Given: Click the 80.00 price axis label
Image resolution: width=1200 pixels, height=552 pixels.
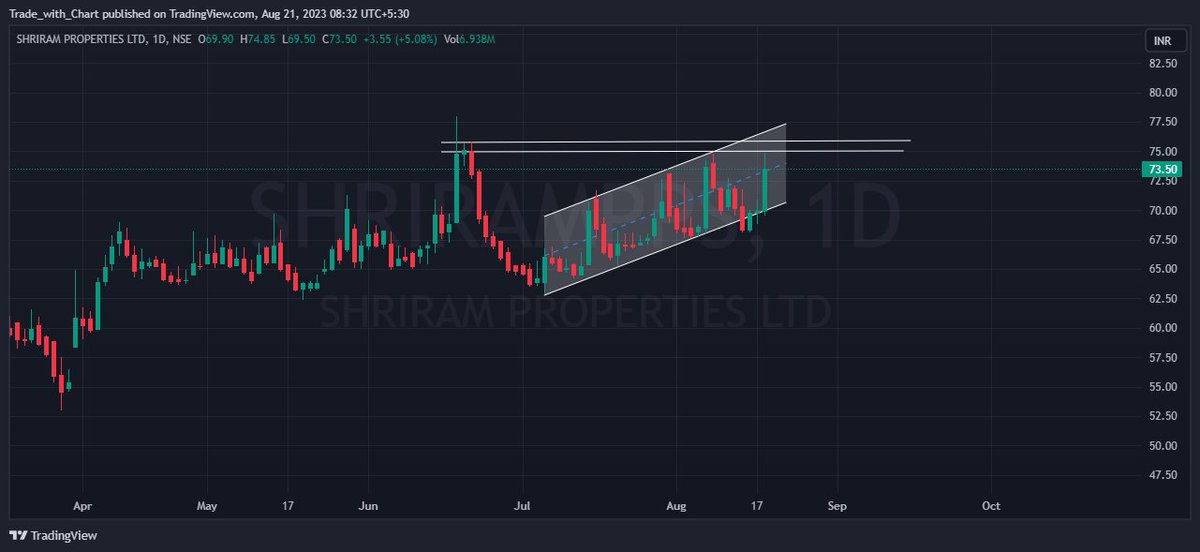Looking at the screenshot, I should (x=1161, y=93).
